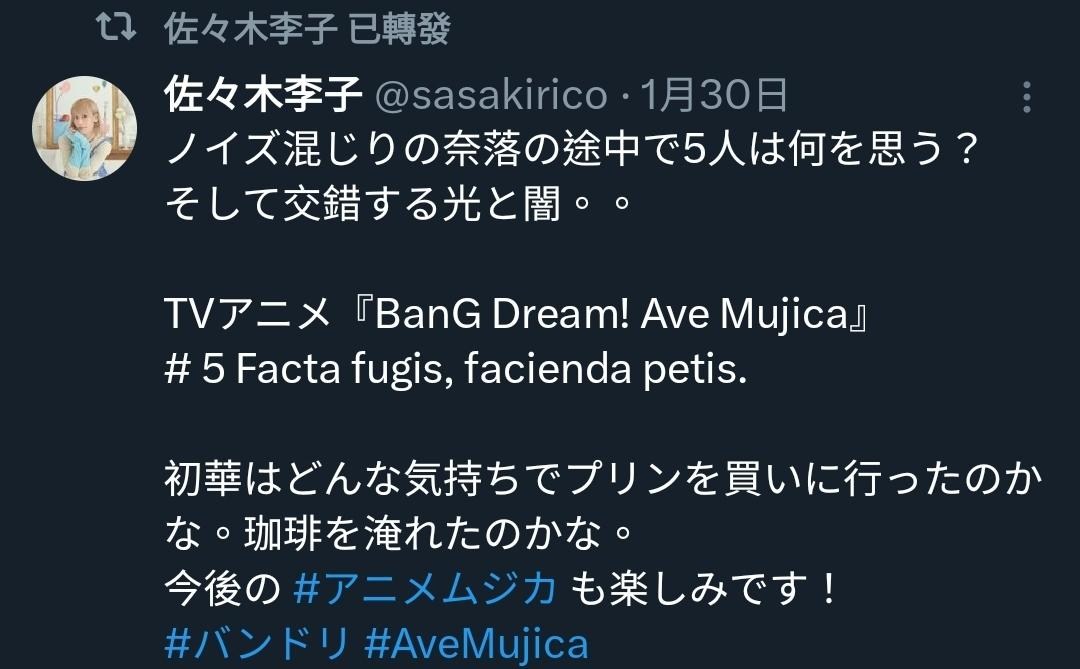Visit the @sasakirico handle
1080x669 pixels.
[x=491, y=95]
